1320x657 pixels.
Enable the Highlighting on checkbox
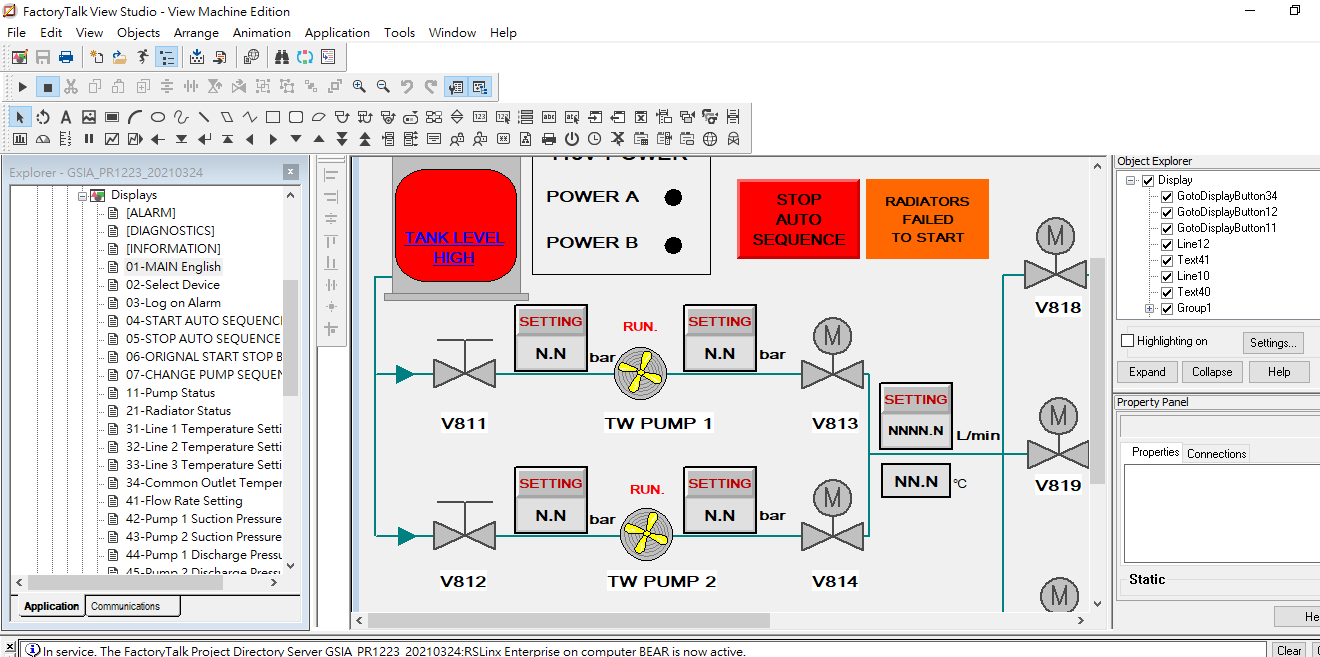[x=1128, y=341]
